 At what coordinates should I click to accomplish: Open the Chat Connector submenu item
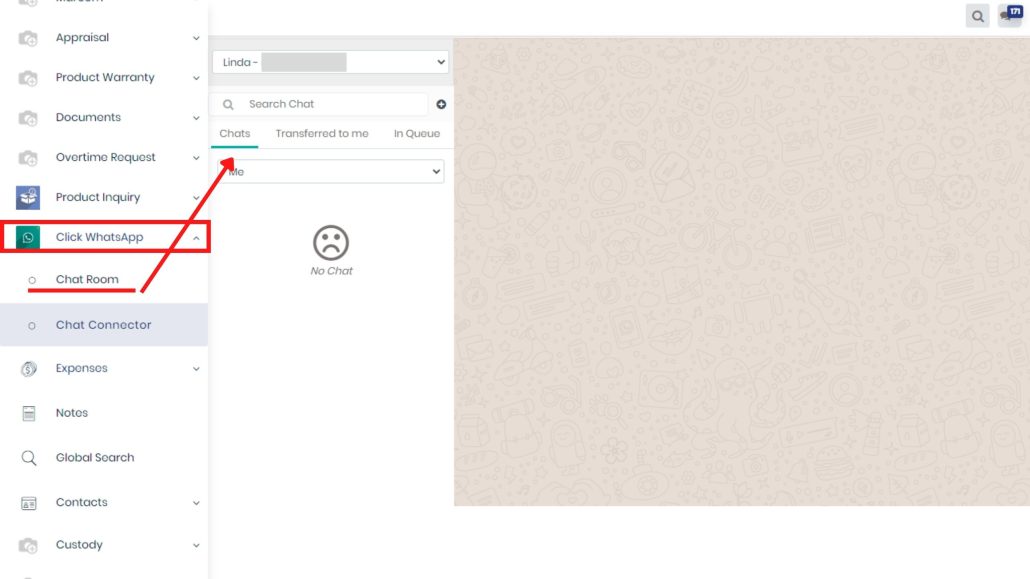pos(104,325)
